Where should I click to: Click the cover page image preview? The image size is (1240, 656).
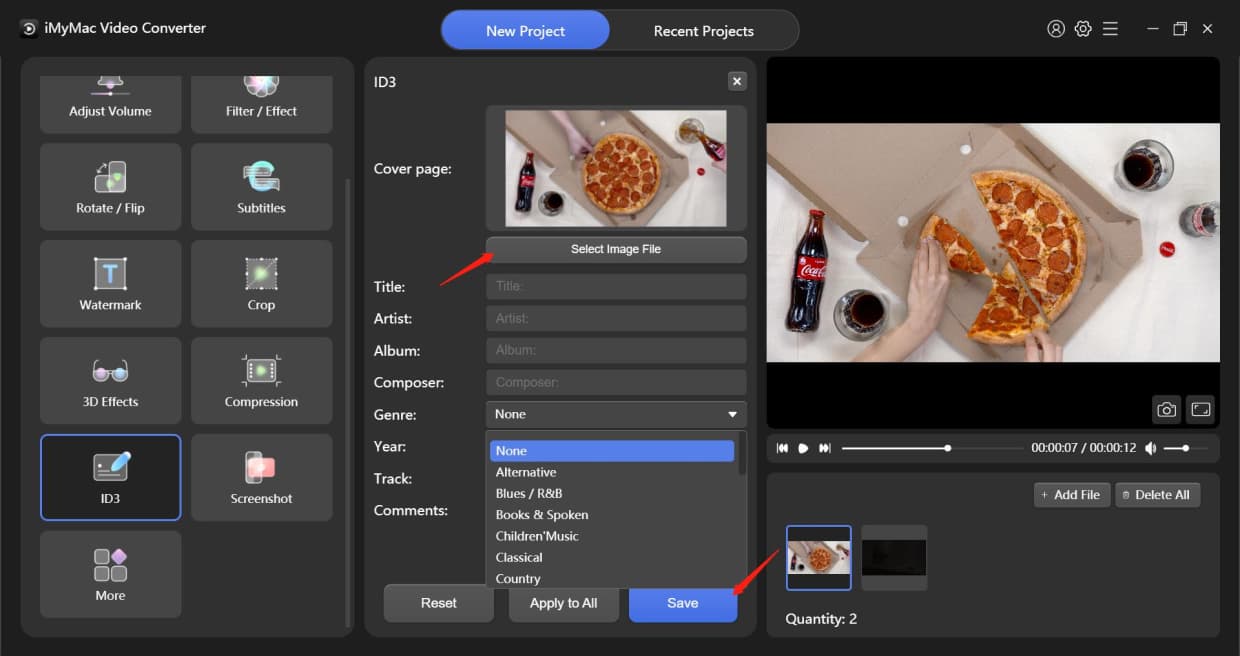(616, 168)
